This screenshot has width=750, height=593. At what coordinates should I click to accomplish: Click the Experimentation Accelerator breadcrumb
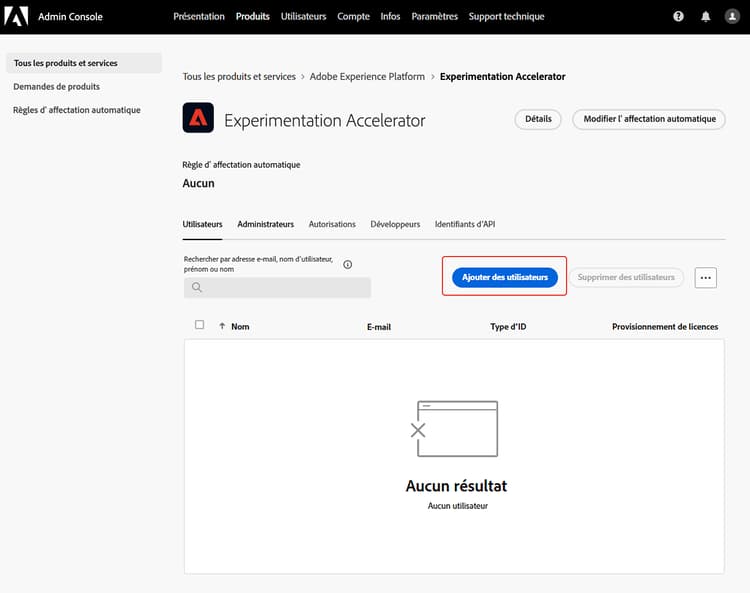click(x=502, y=77)
